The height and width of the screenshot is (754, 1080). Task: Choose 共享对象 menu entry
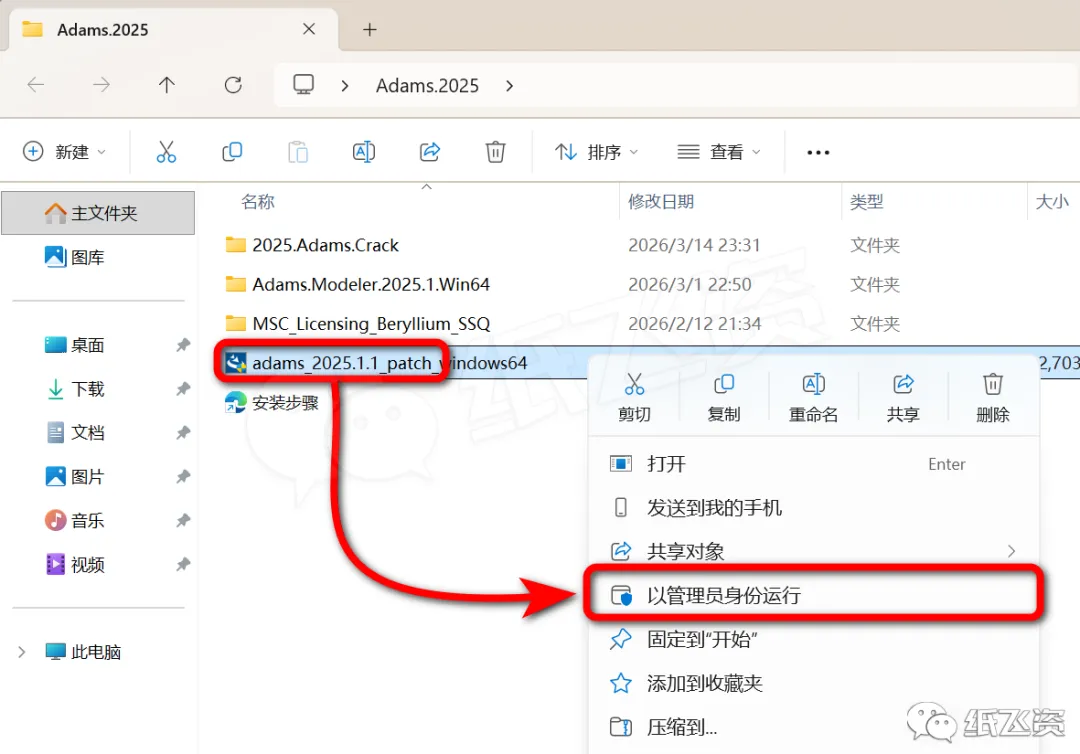click(814, 551)
